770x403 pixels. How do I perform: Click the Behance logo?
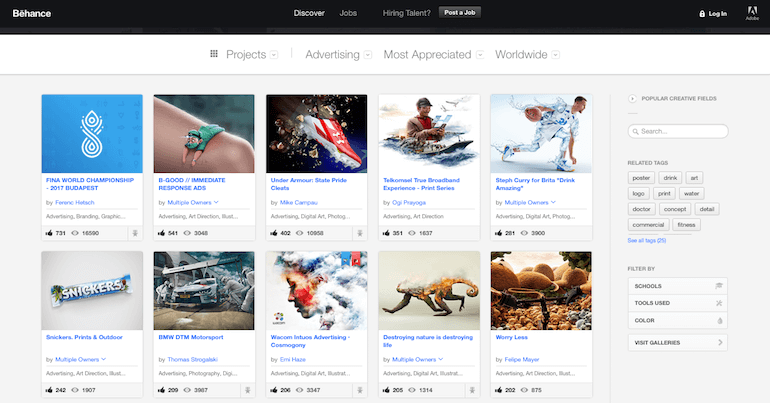click(32, 13)
